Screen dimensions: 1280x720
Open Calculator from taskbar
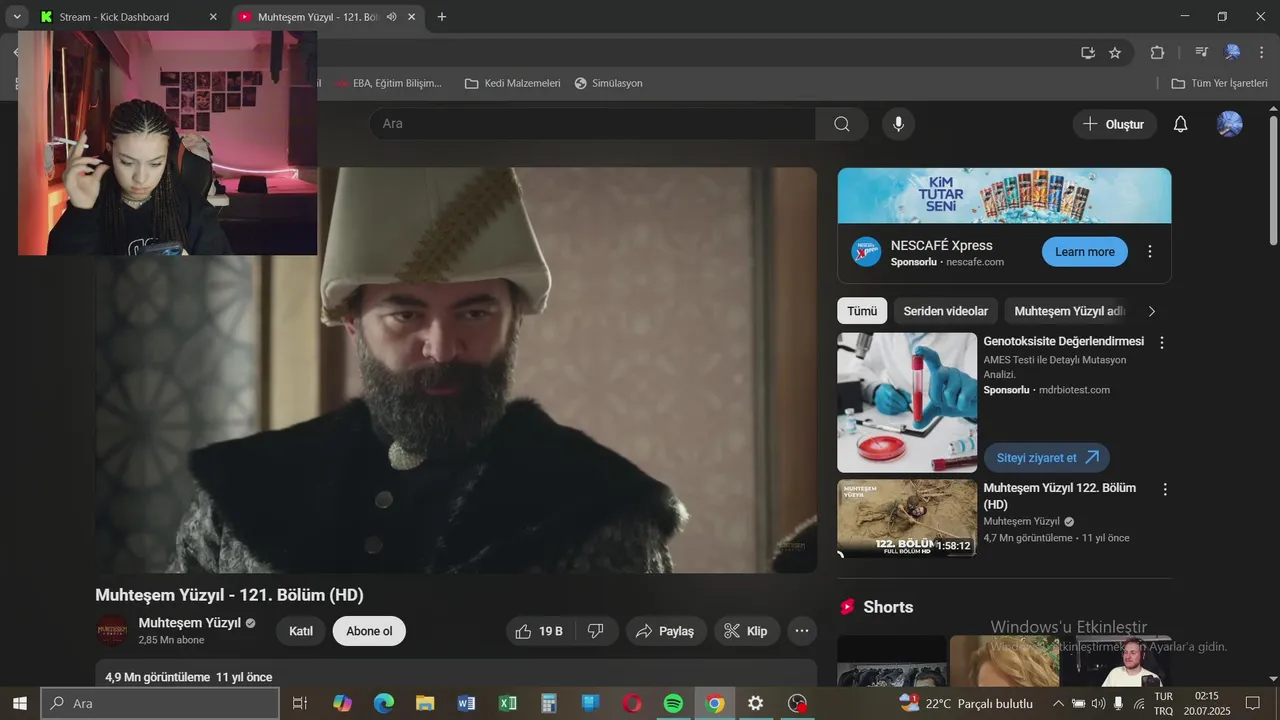(x=549, y=703)
